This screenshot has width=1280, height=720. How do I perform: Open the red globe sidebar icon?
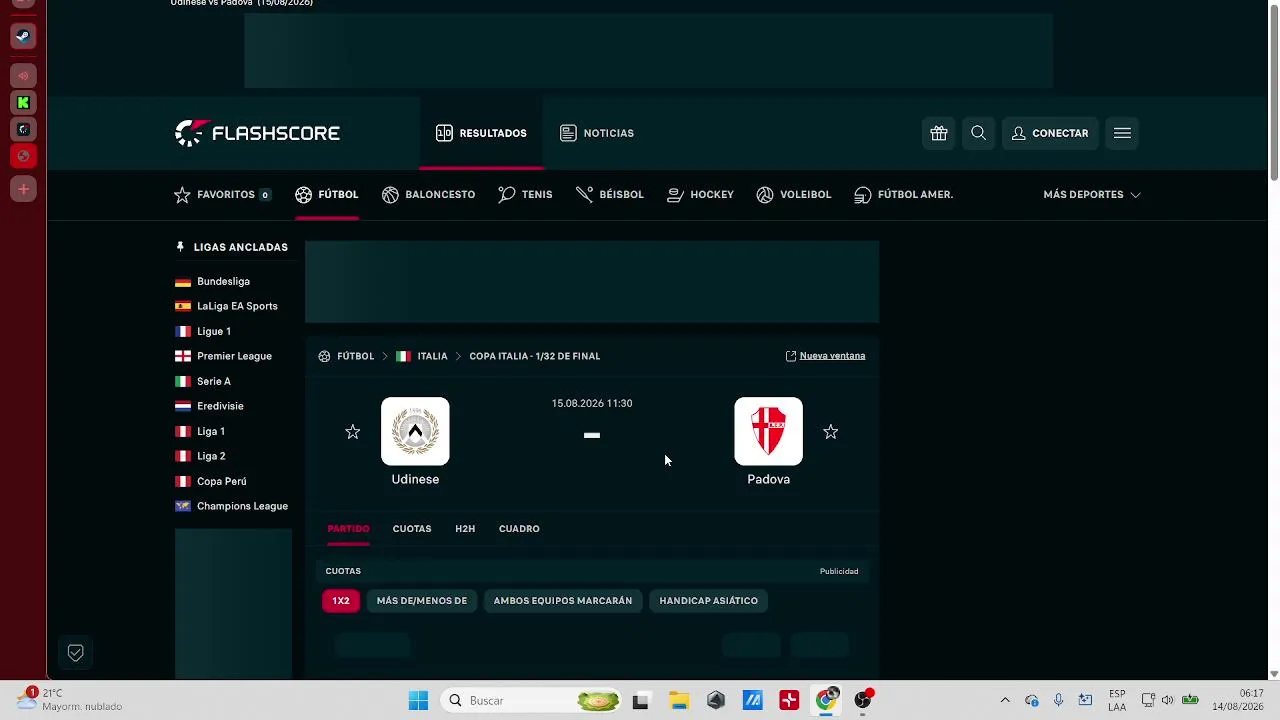click(23, 156)
